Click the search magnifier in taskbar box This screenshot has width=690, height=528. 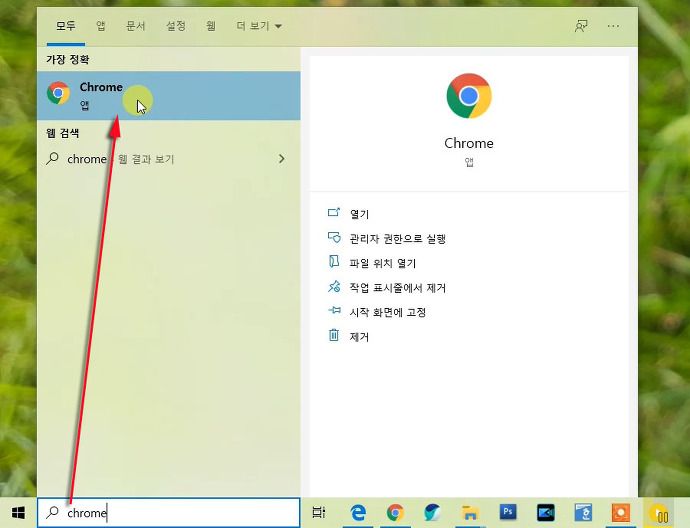[x=52, y=512]
